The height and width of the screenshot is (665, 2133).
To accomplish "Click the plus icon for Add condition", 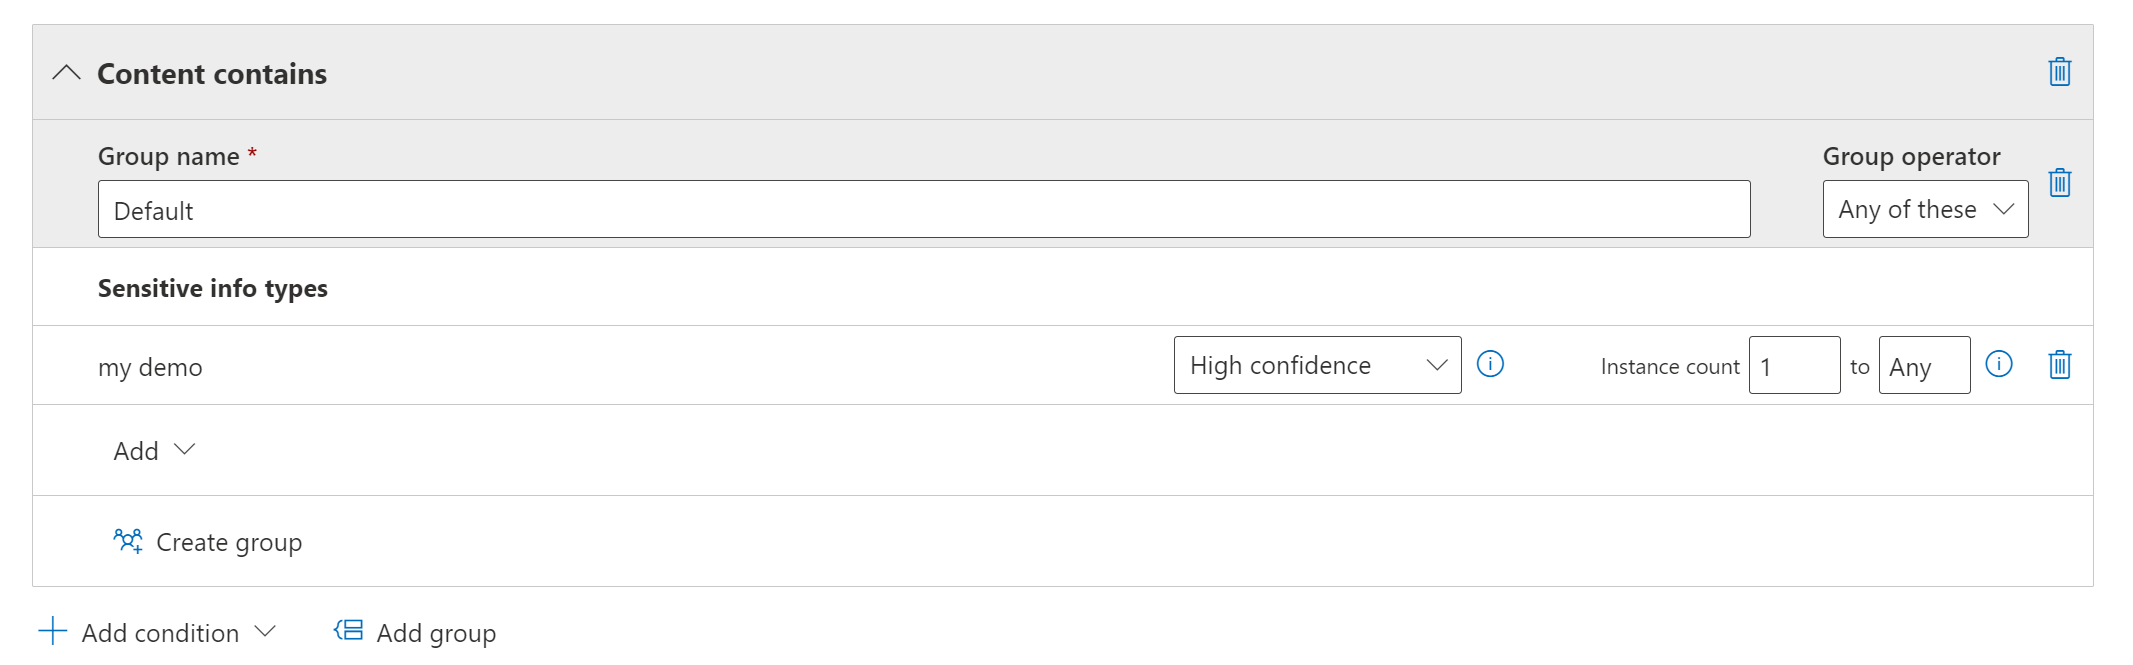I will [52, 631].
